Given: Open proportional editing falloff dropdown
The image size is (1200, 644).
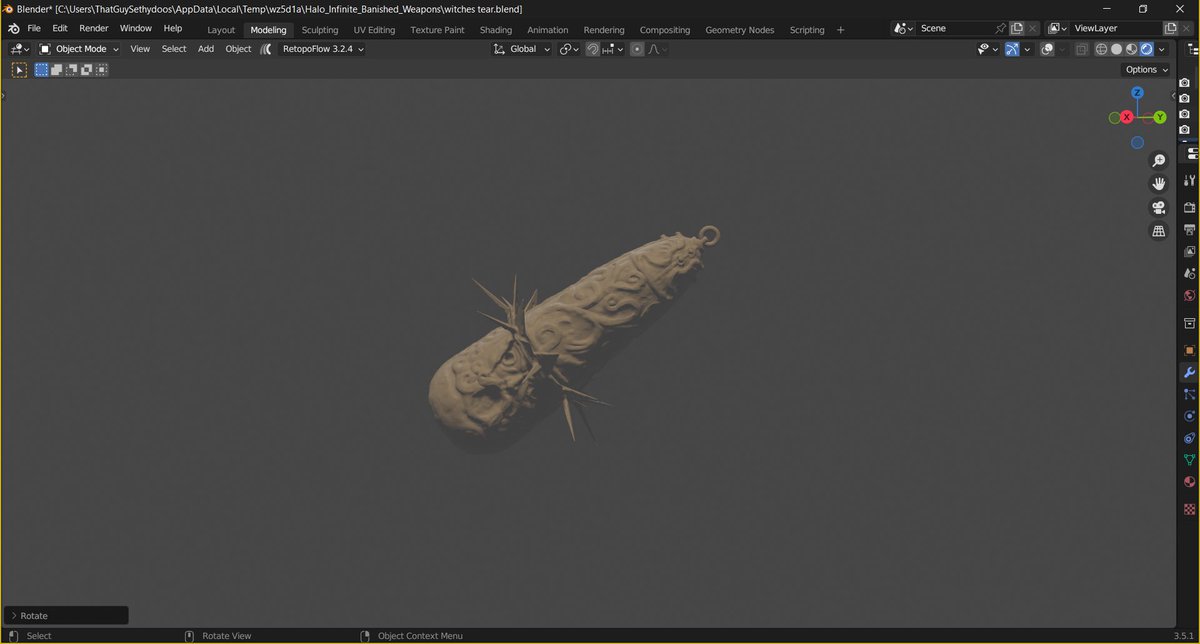Looking at the screenshot, I should [657, 48].
